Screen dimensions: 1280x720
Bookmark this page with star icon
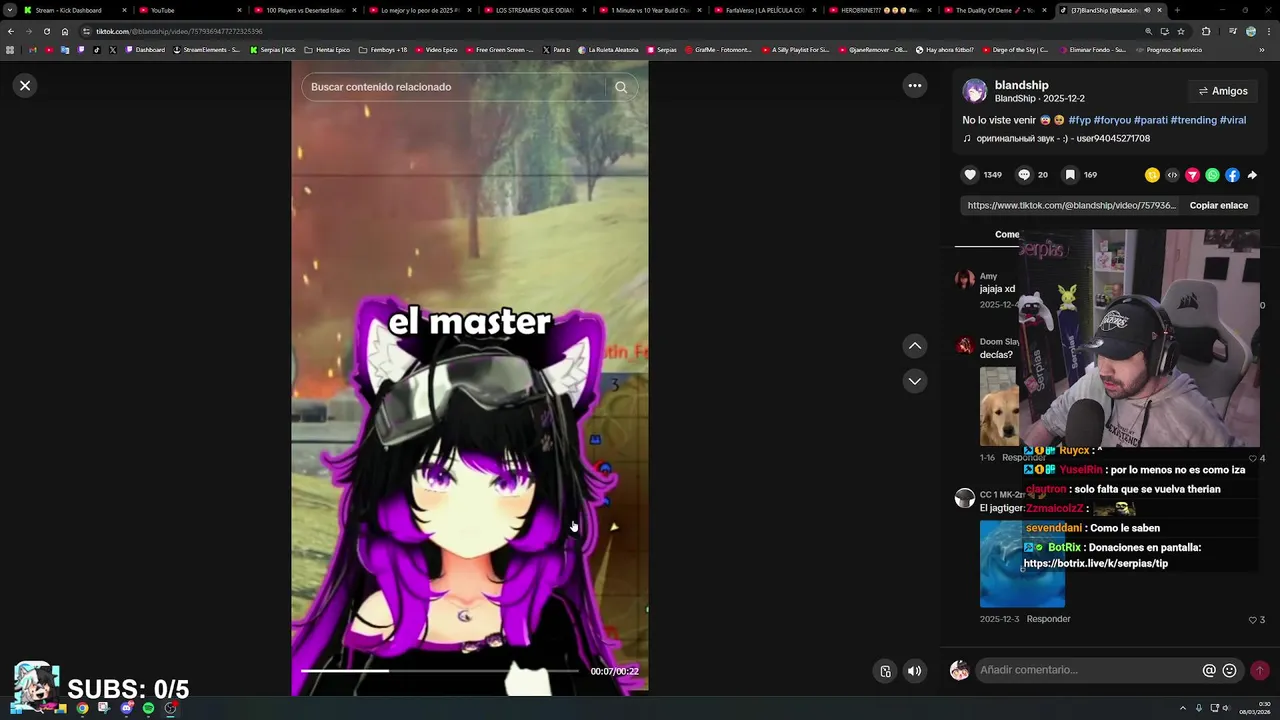(1180, 31)
